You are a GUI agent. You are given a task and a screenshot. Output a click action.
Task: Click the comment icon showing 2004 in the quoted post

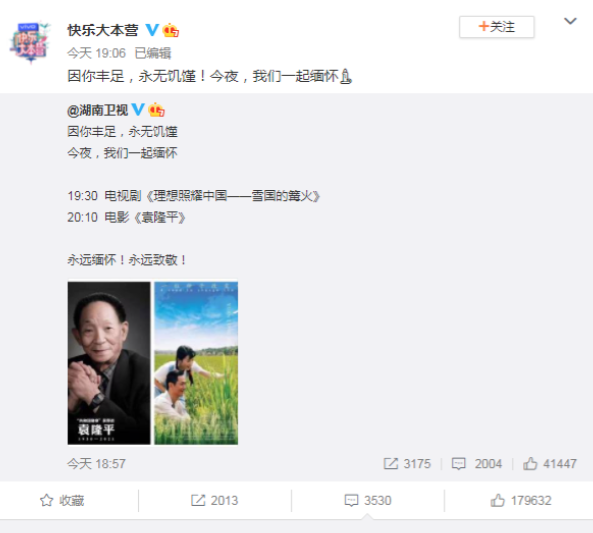click(x=458, y=463)
